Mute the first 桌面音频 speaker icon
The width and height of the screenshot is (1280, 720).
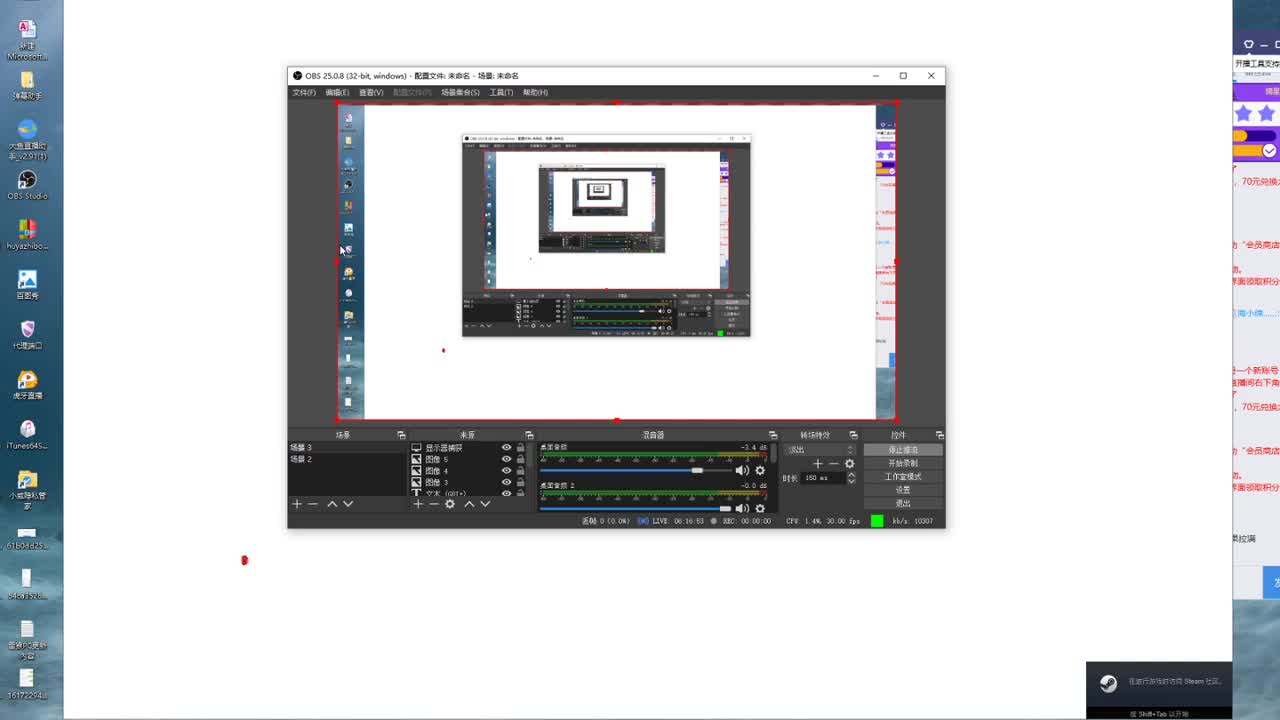tap(742, 470)
